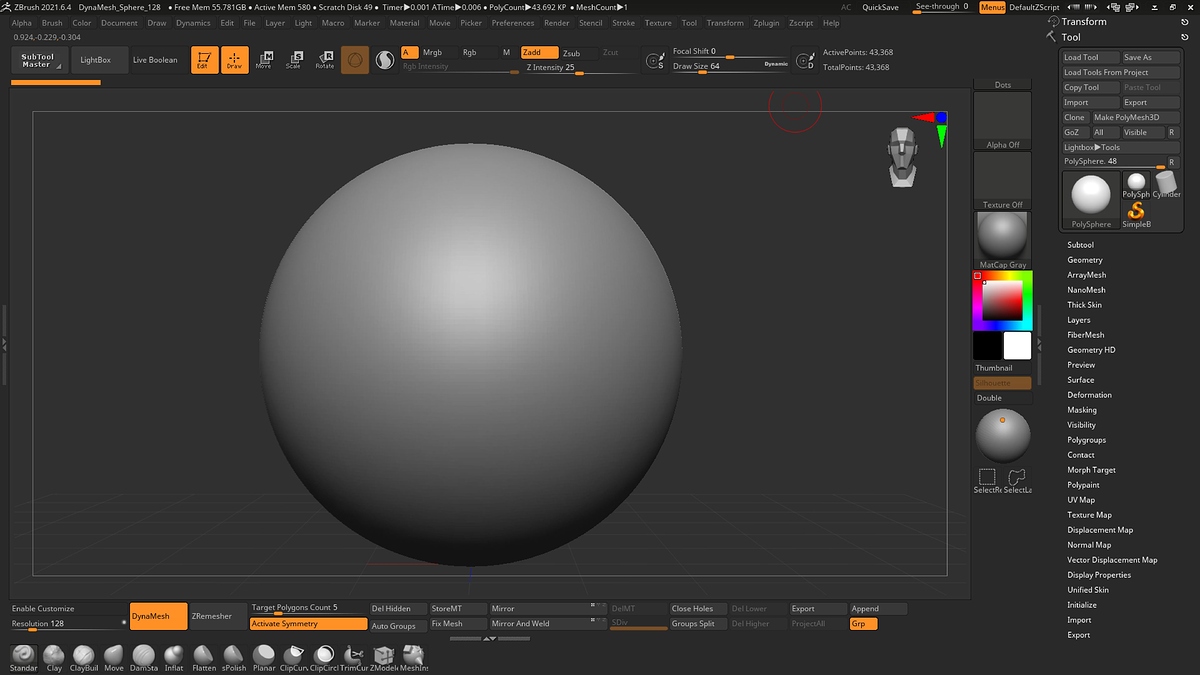This screenshot has width=1200, height=675.
Task: Select the Inflate brush
Action: click(x=174, y=658)
